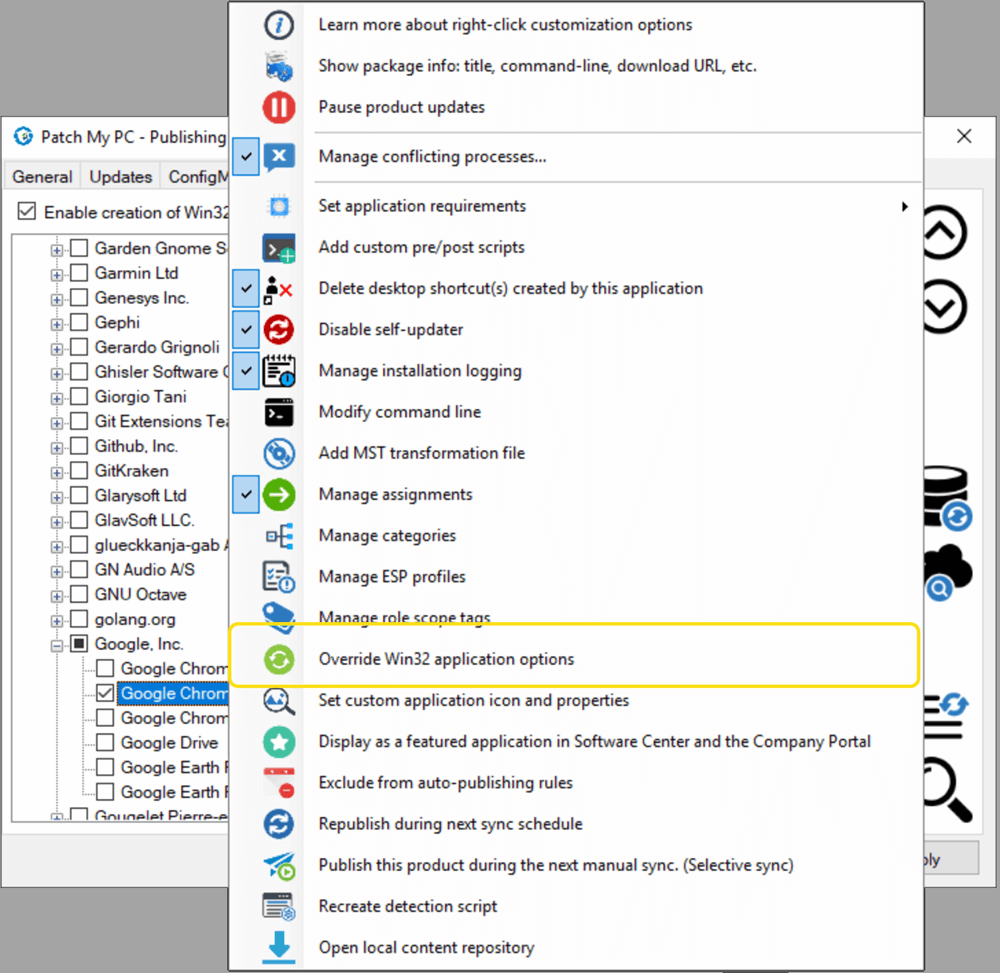Select the GNU Octave tree item label
The image size is (1000, 973).
point(140,594)
